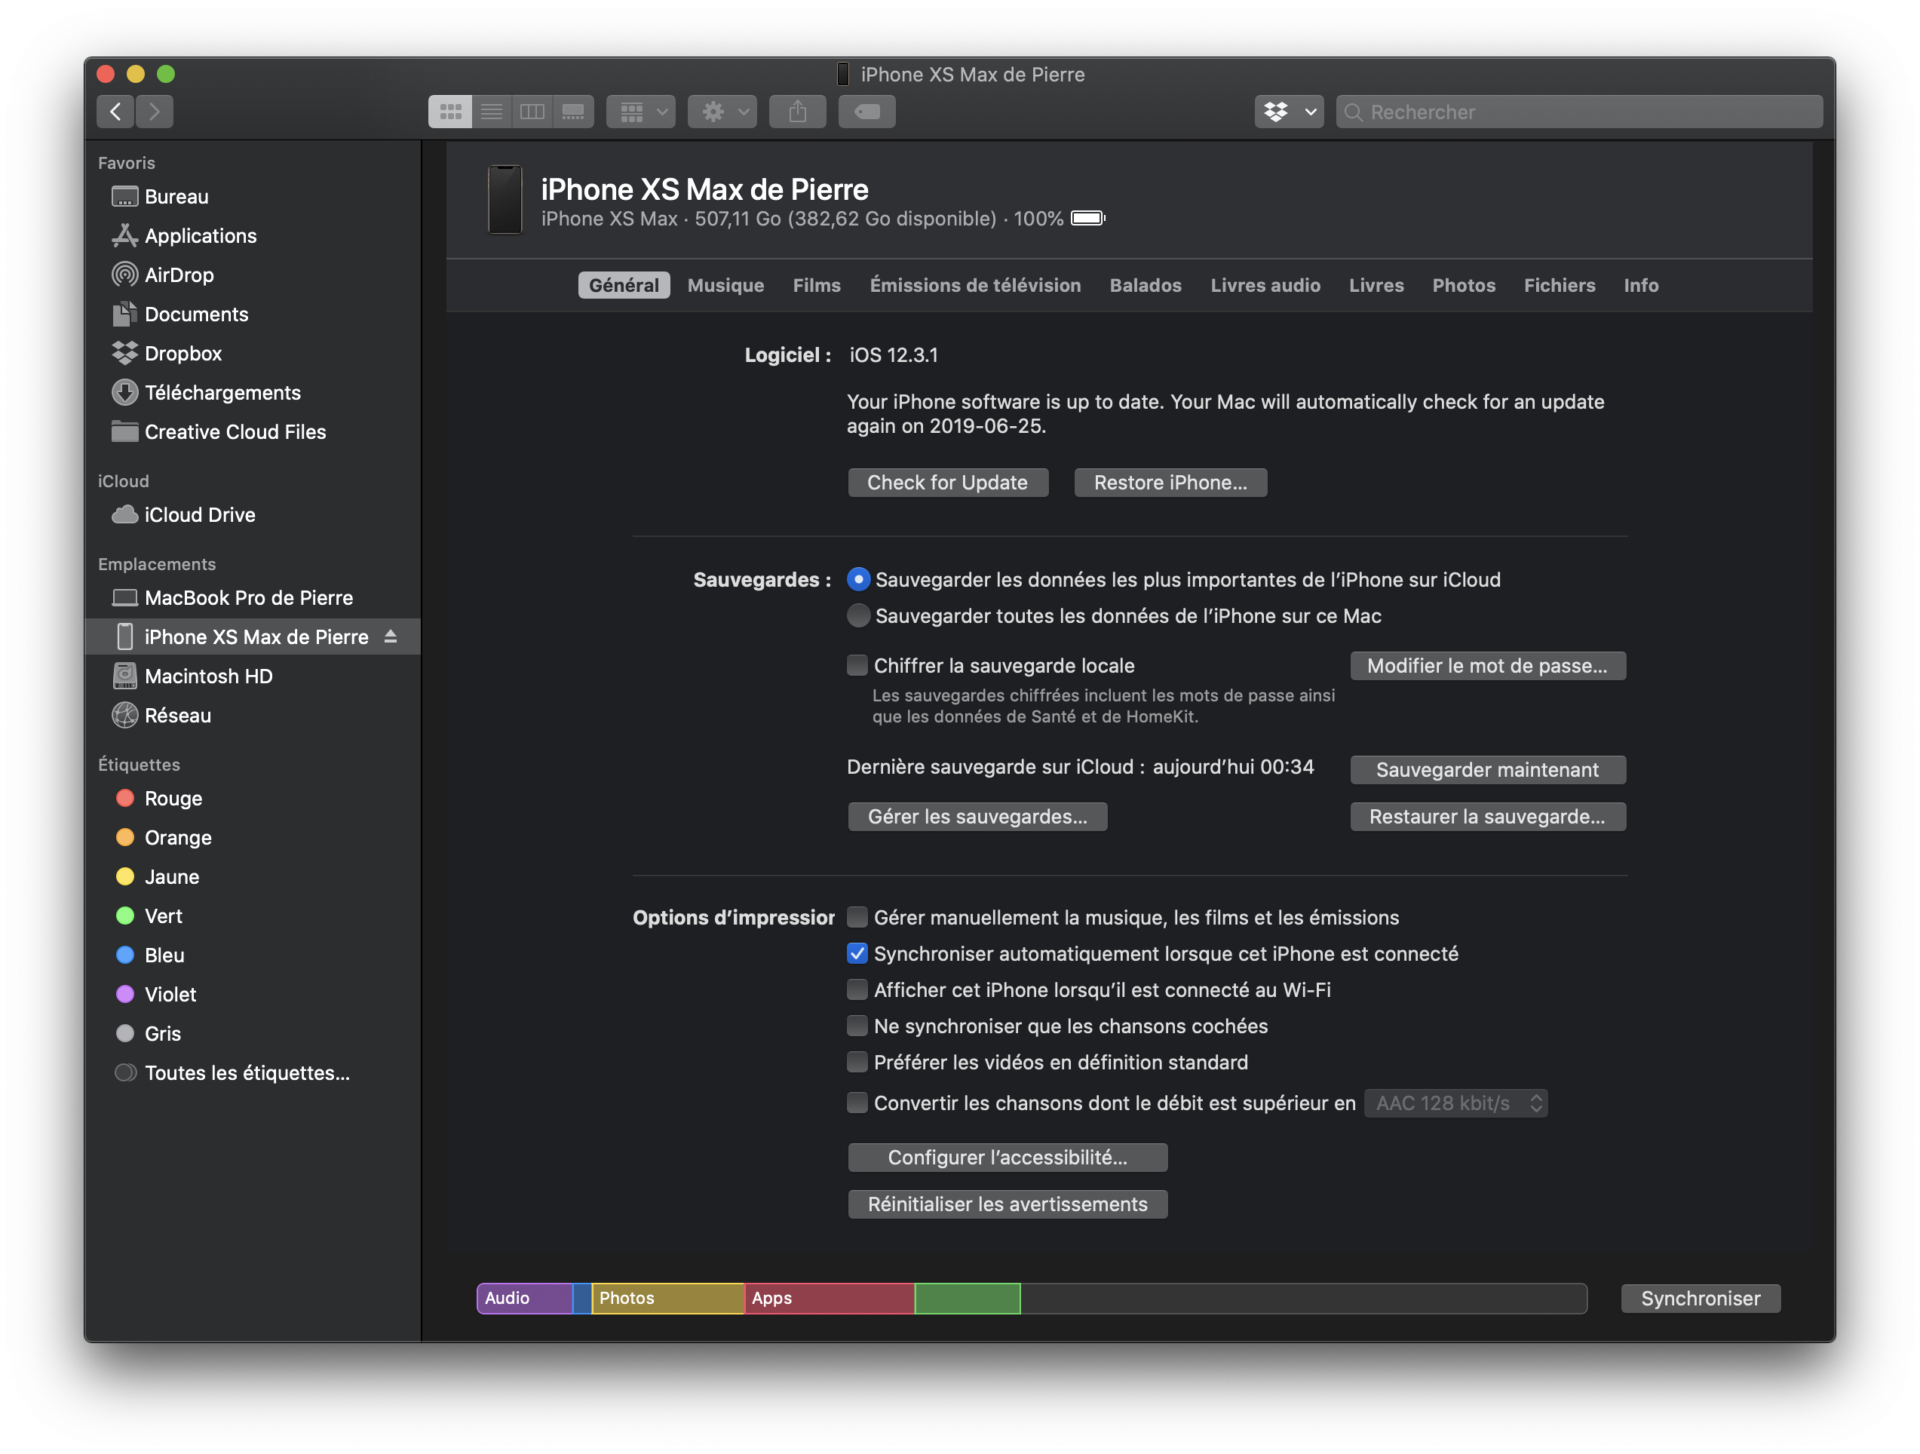Open Téléchargements in the sidebar
Viewport: 1920px width, 1454px height.
tap(206, 393)
